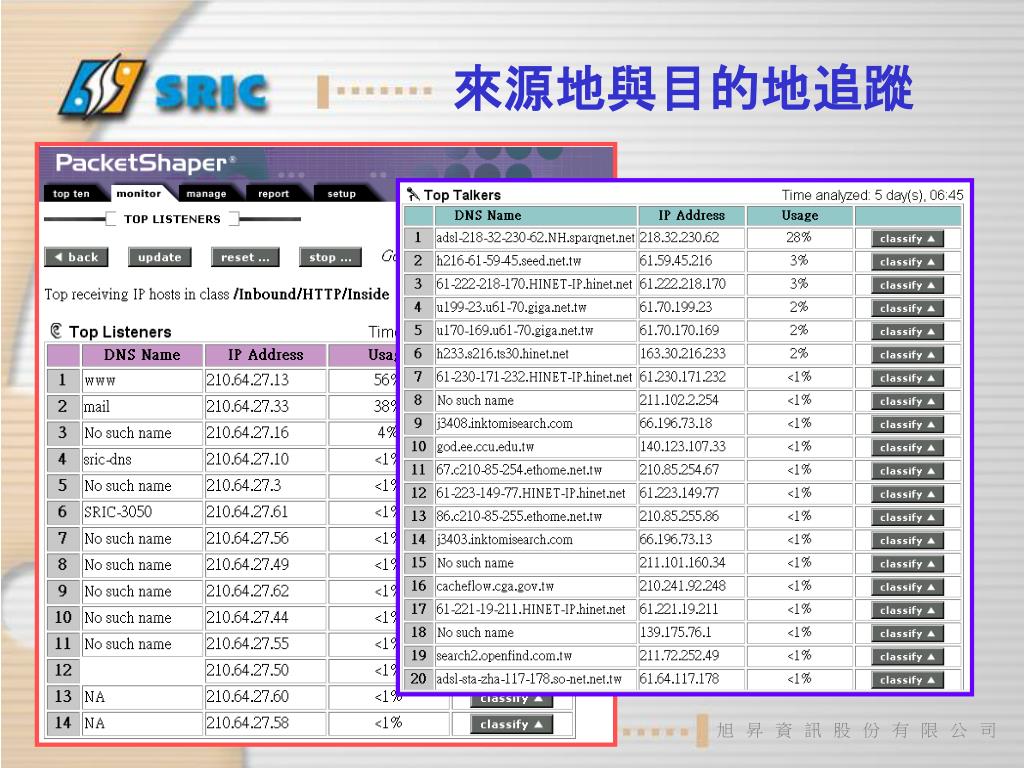Select listener IP 210.64.27.60

(248, 696)
